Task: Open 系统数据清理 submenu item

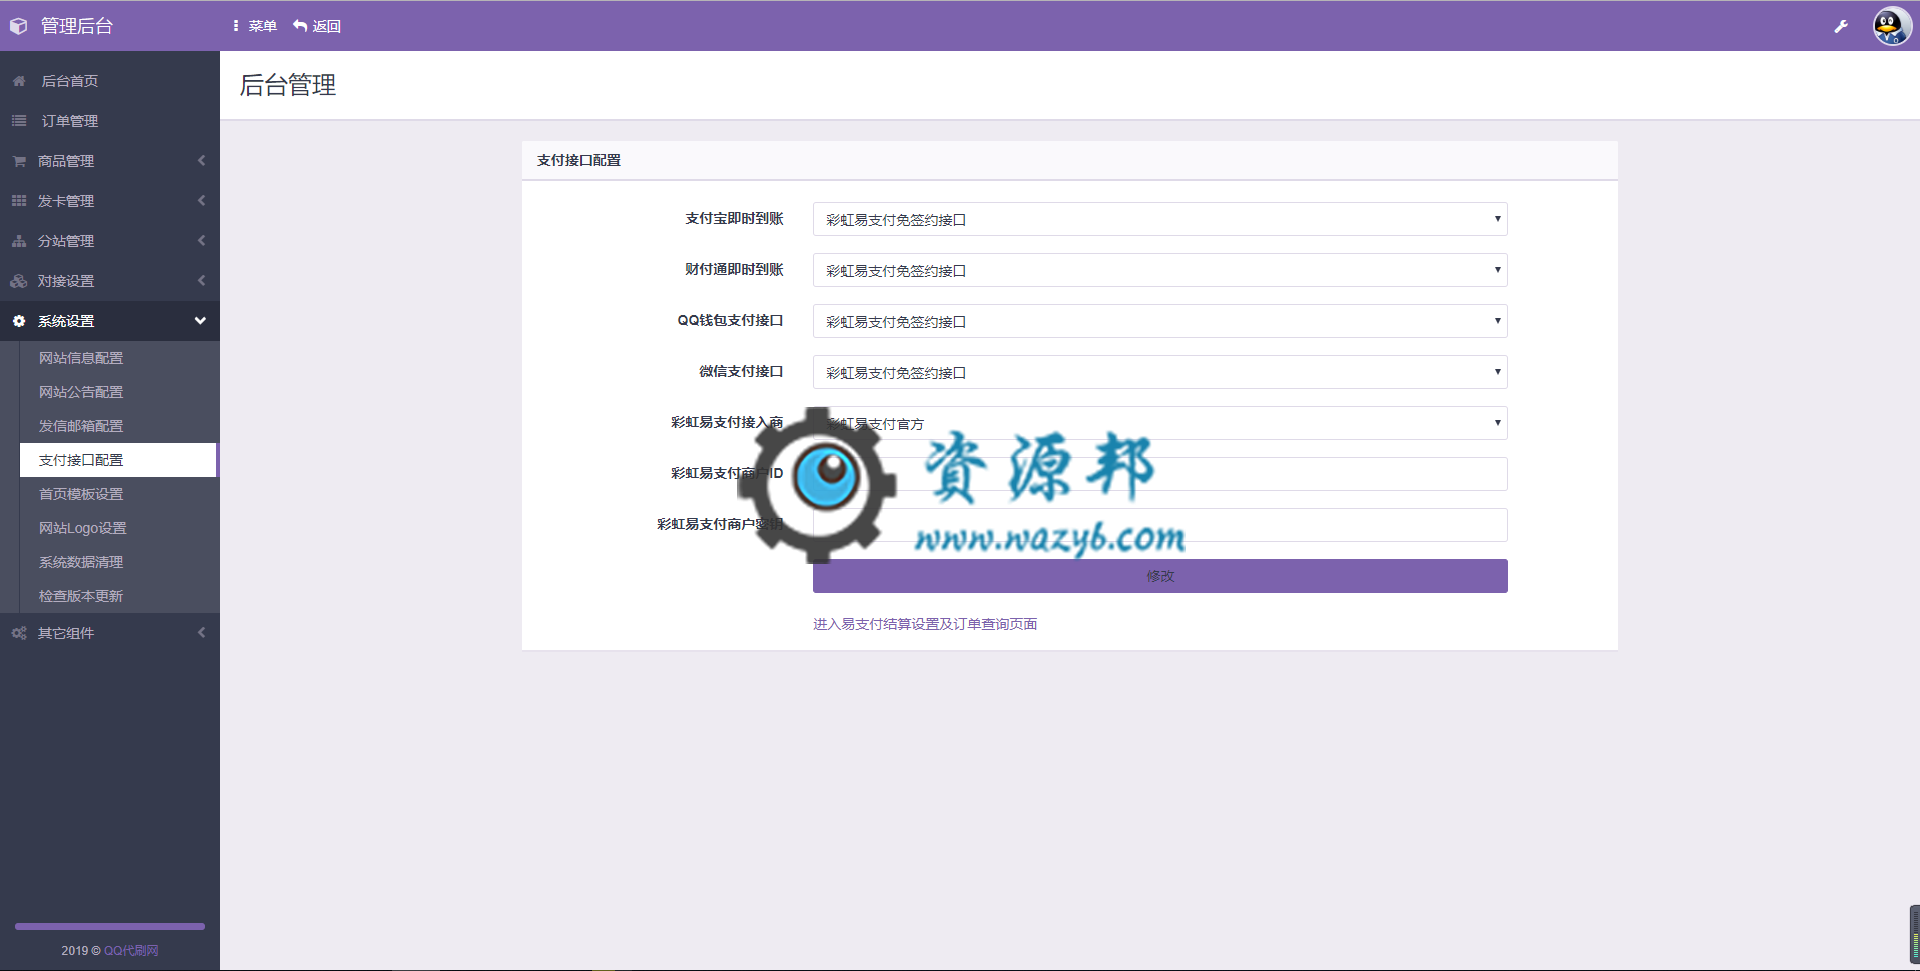Action: tap(118, 562)
